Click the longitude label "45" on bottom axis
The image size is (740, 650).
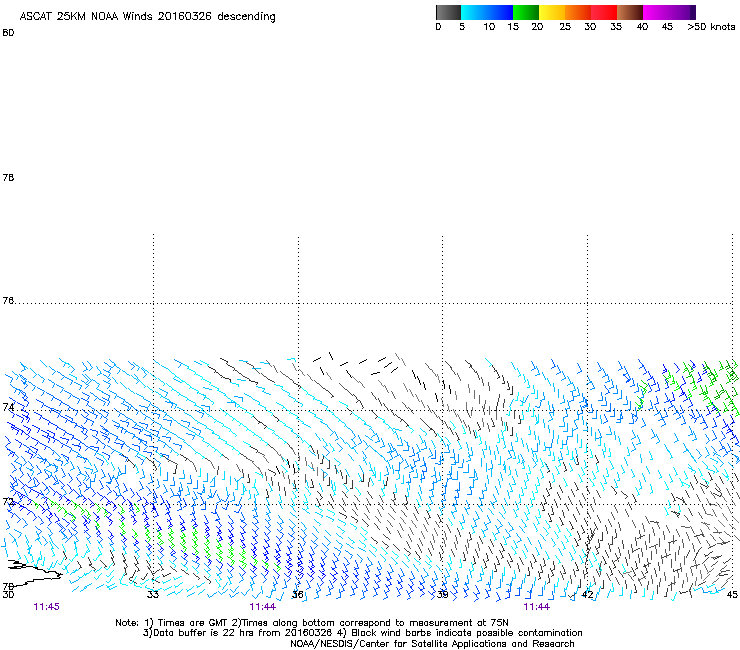click(x=732, y=595)
